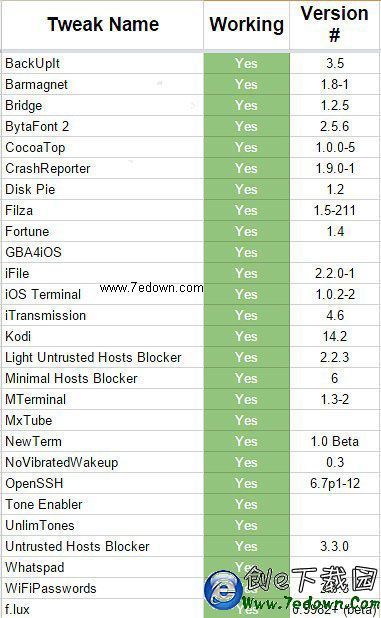Viewport: 381px width, 618px height.
Task: Select the BackUpIt tweak name cell
Action: pyautogui.click(x=102, y=63)
